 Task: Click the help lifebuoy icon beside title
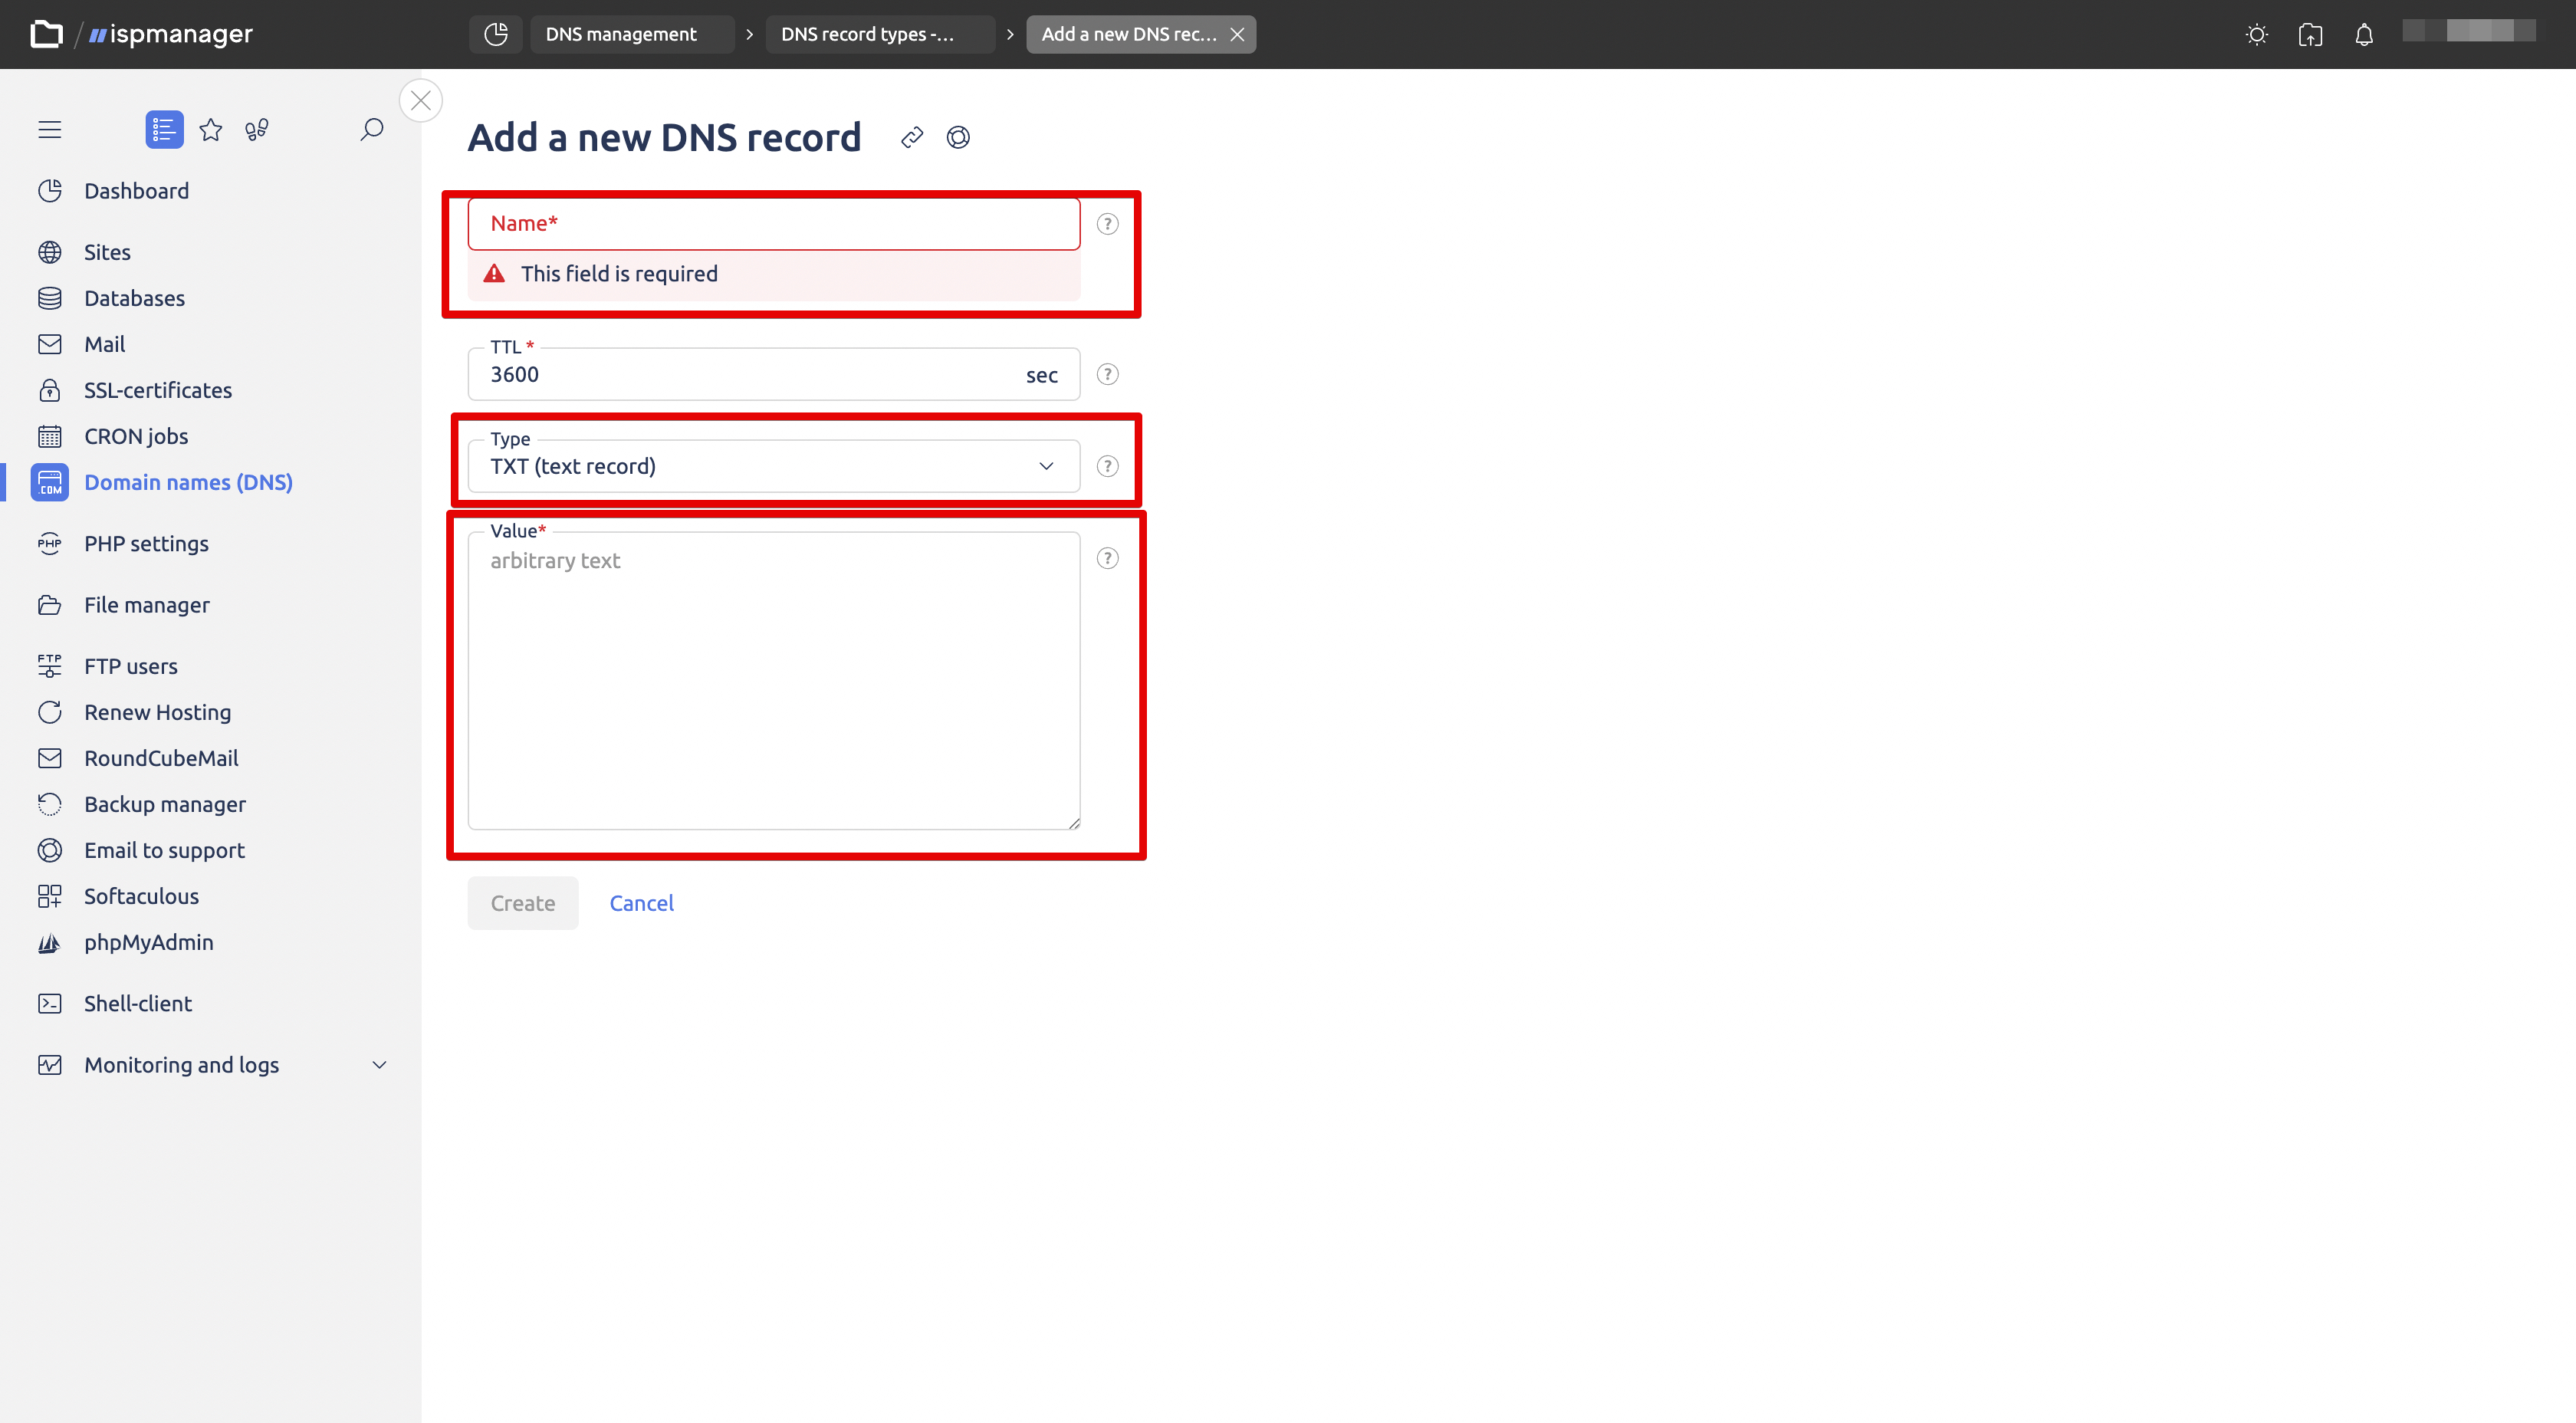(958, 137)
